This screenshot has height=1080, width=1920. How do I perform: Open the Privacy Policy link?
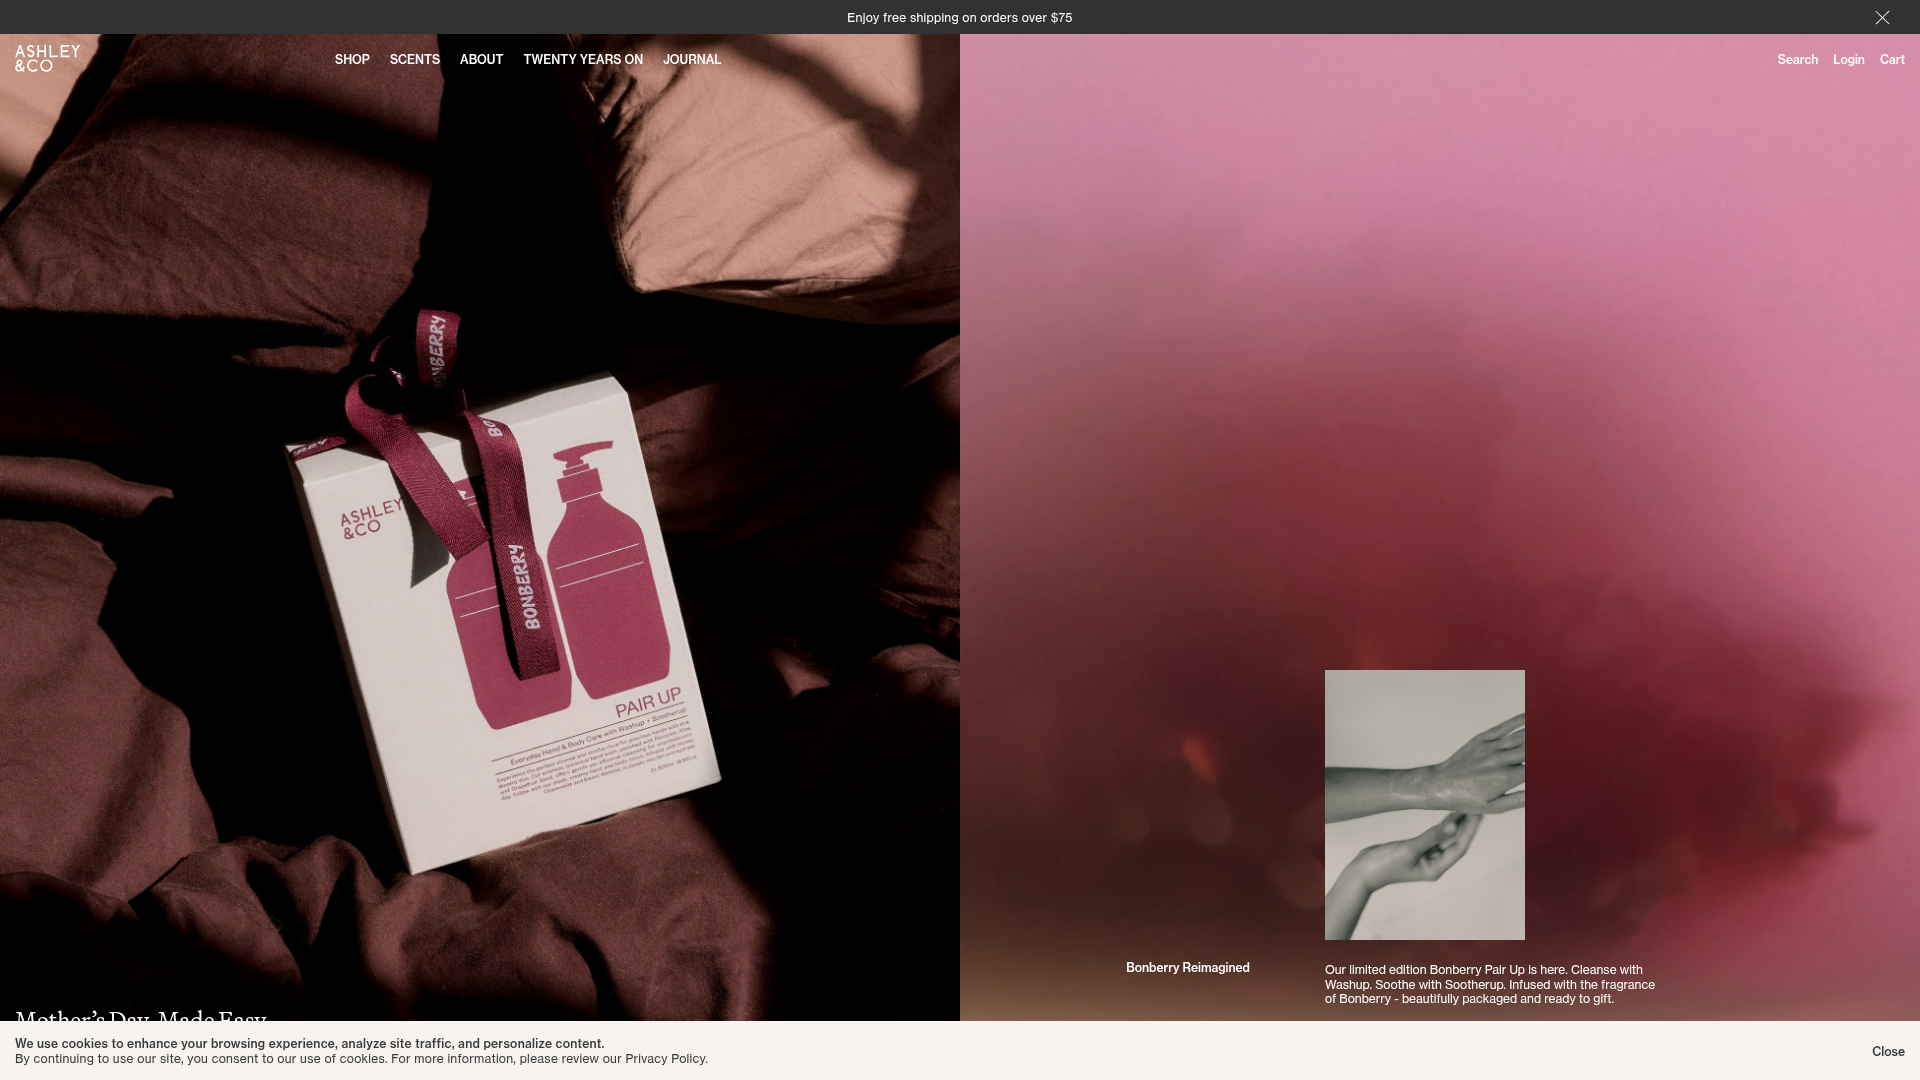tap(665, 1059)
